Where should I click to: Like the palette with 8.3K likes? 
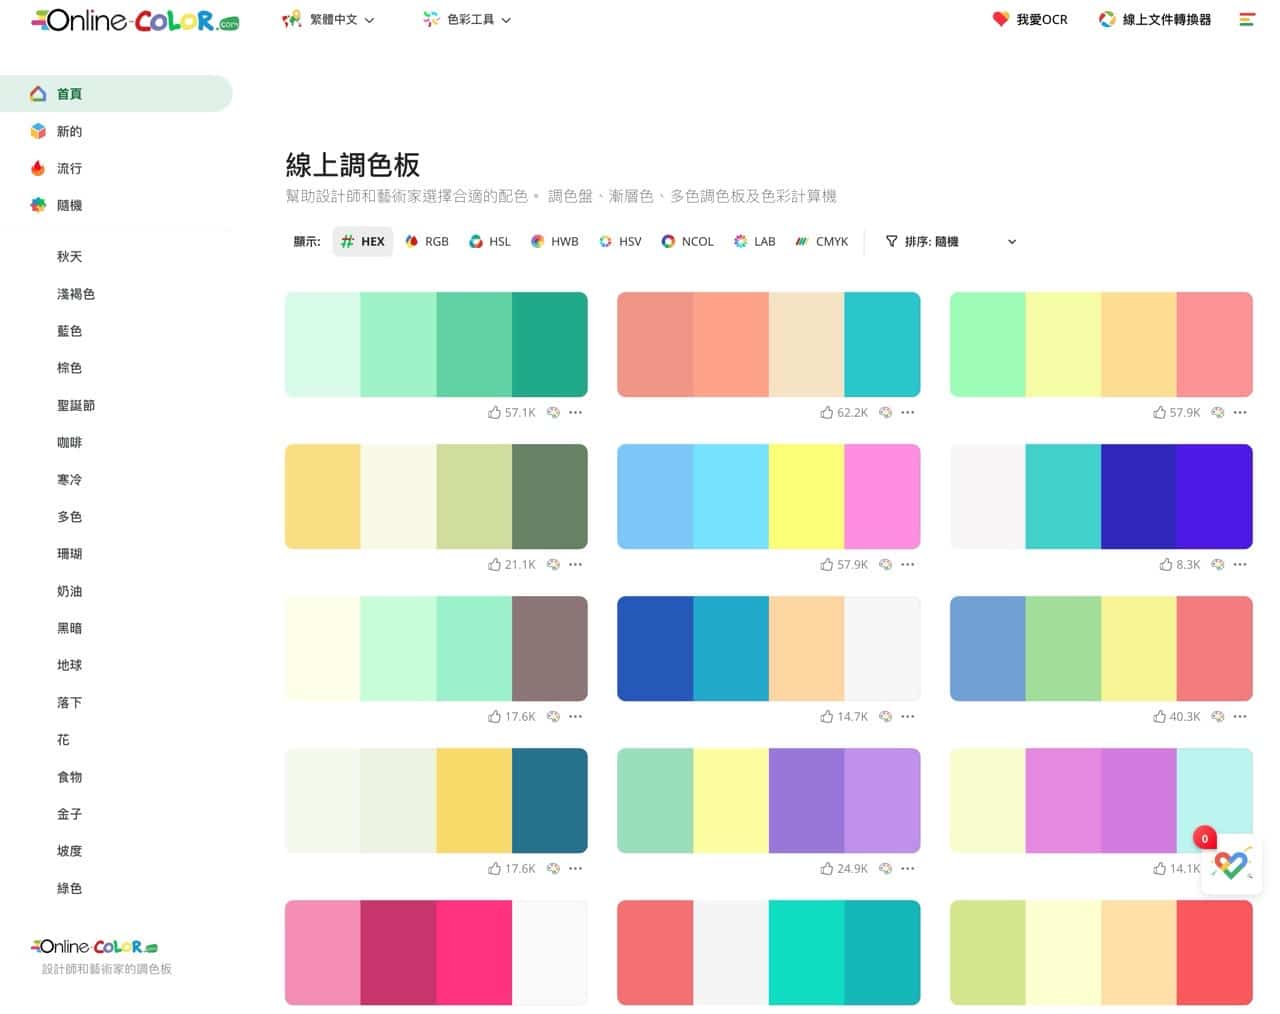(1166, 564)
